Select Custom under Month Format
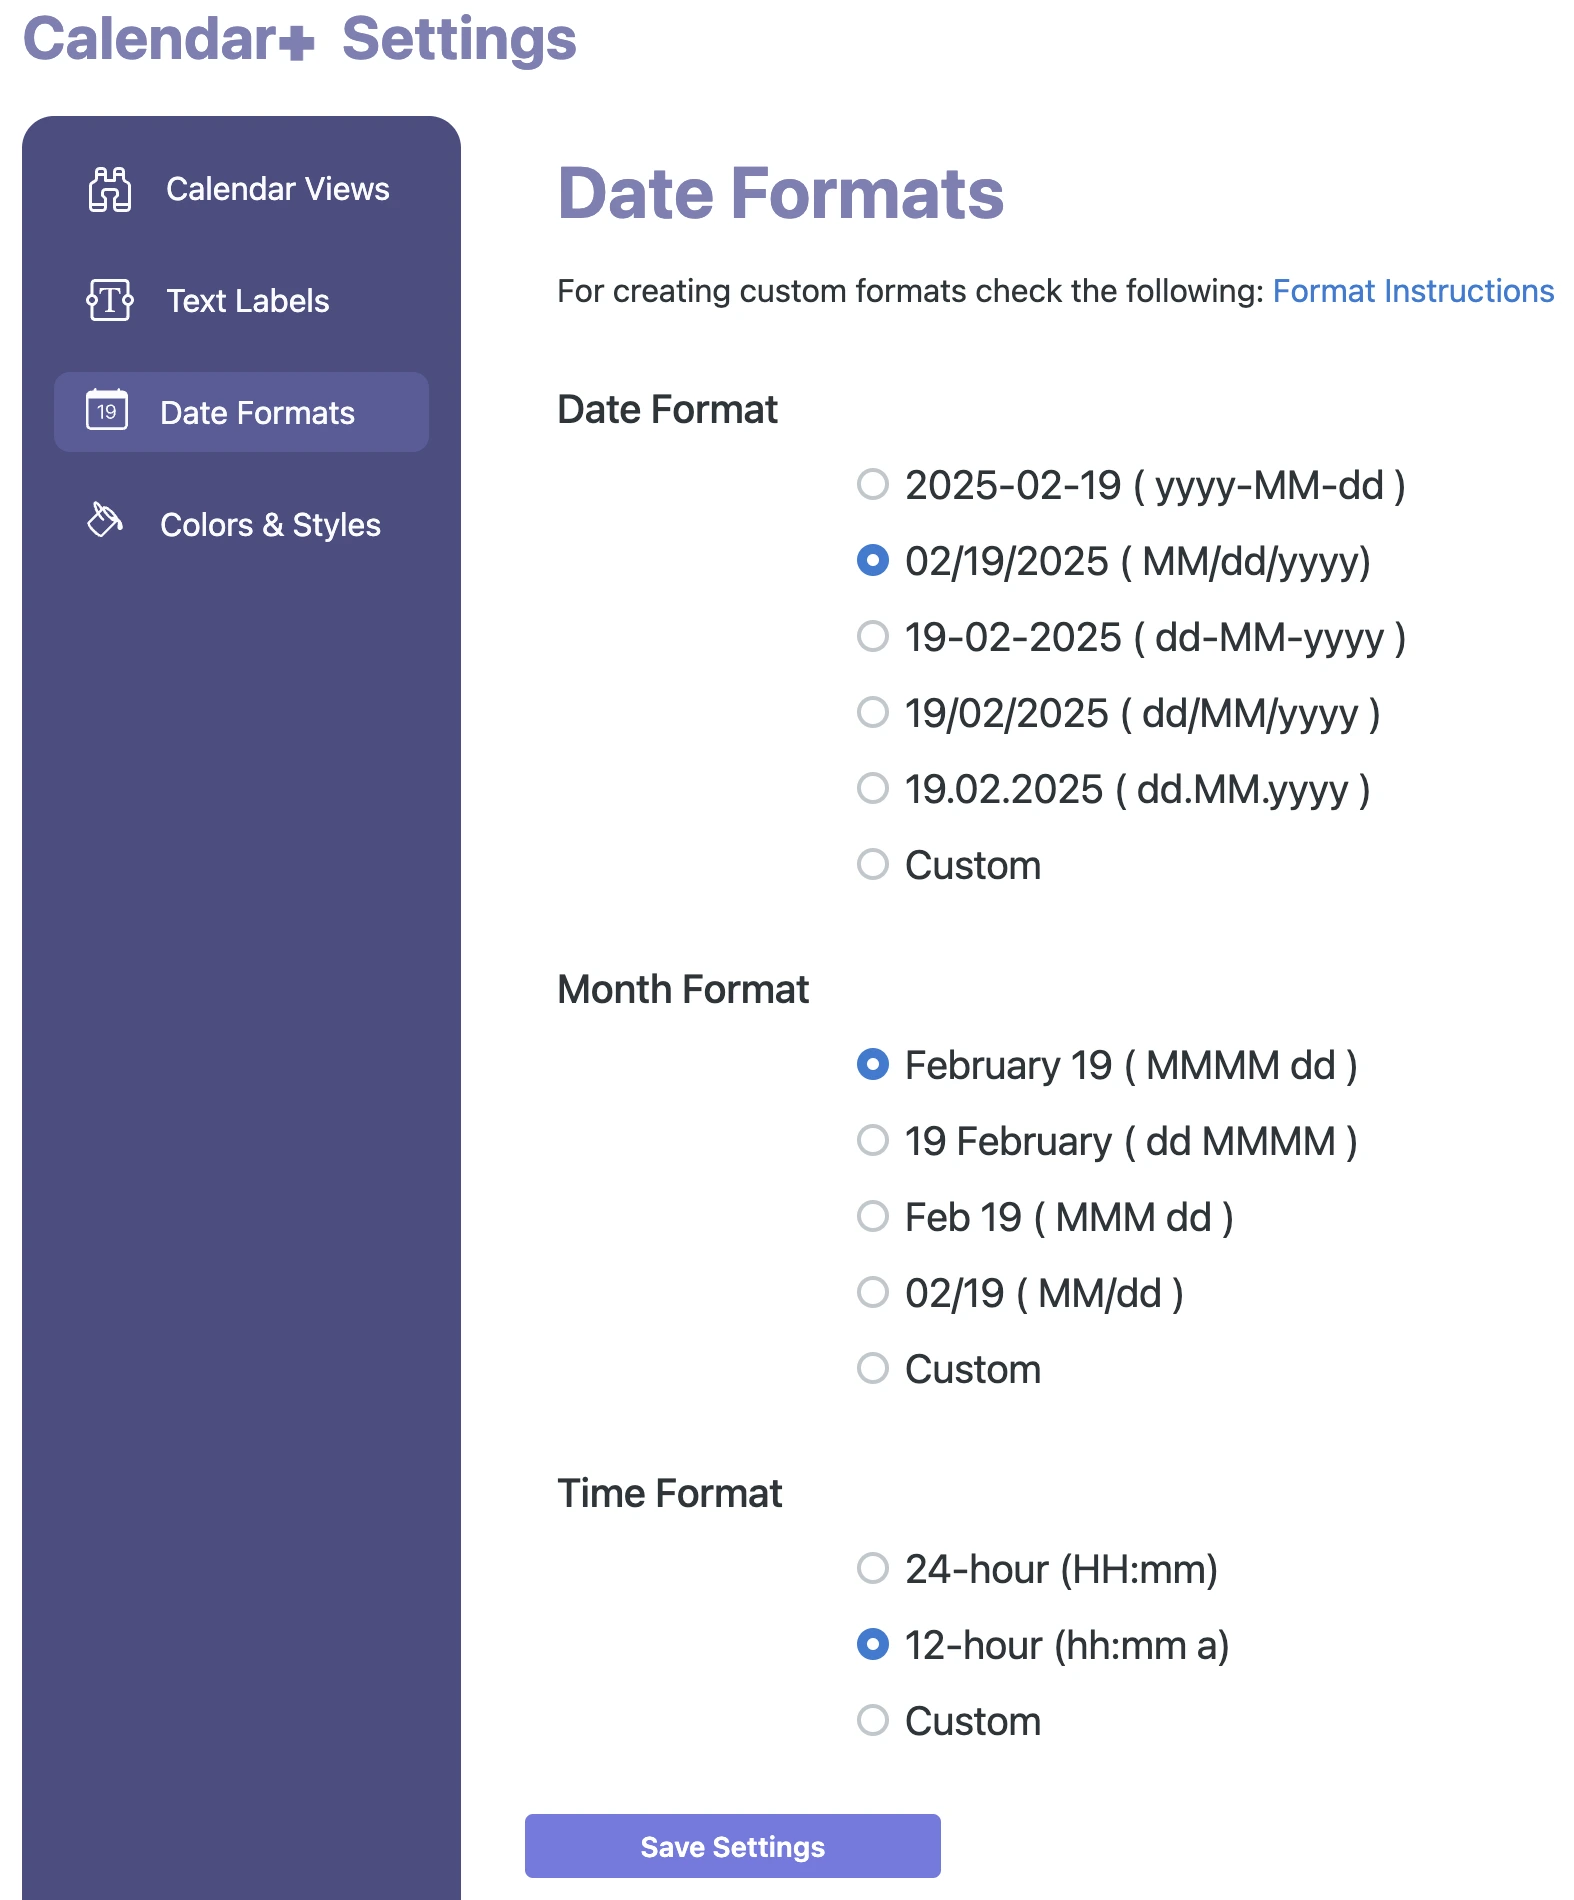The image size is (1574, 1900). pyautogui.click(x=873, y=1369)
